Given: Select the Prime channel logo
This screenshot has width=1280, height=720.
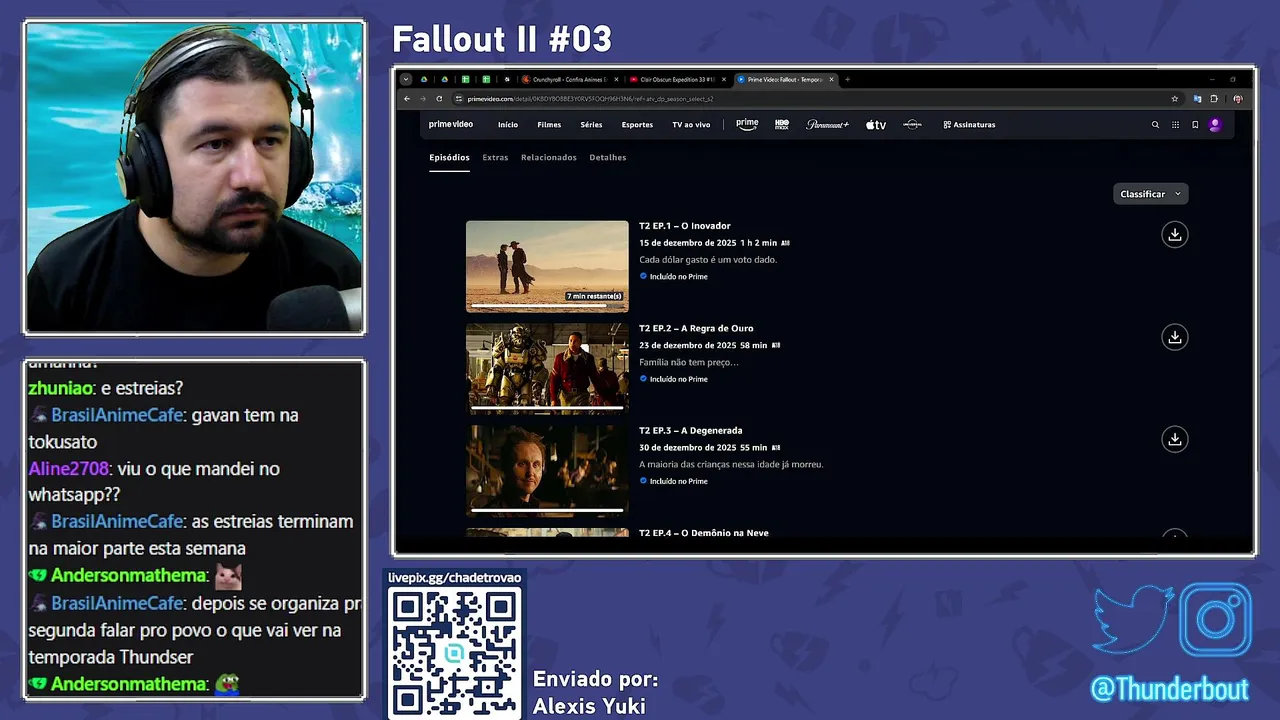Looking at the screenshot, I should [x=747, y=125].
